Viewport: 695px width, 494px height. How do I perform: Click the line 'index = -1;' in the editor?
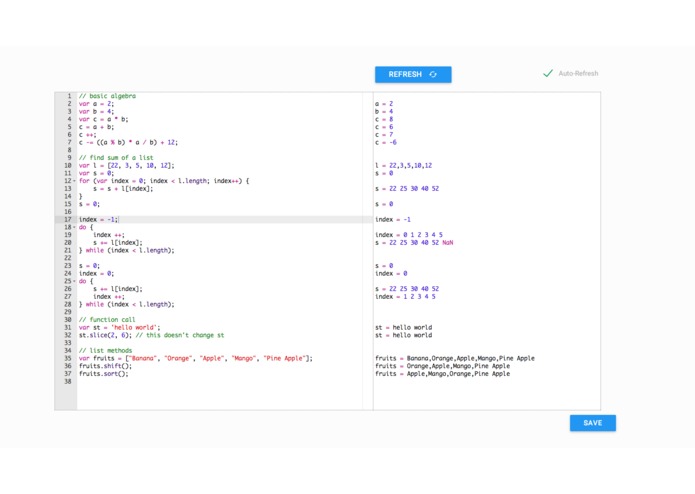coord(98,220)
